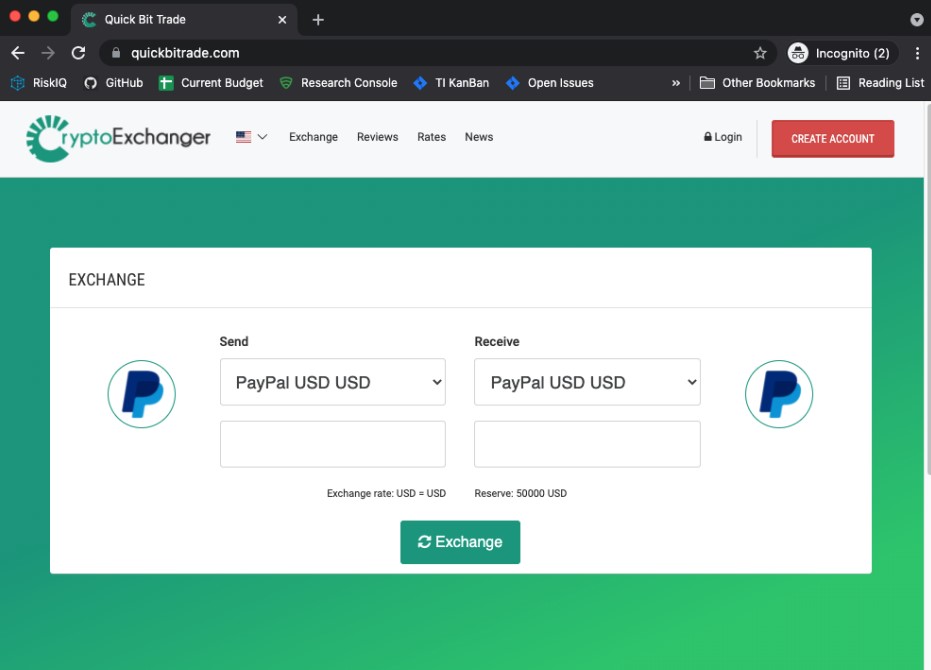Bookmark this page with the star icon
This screenshot has width=931, height=670.
point(760,53)
